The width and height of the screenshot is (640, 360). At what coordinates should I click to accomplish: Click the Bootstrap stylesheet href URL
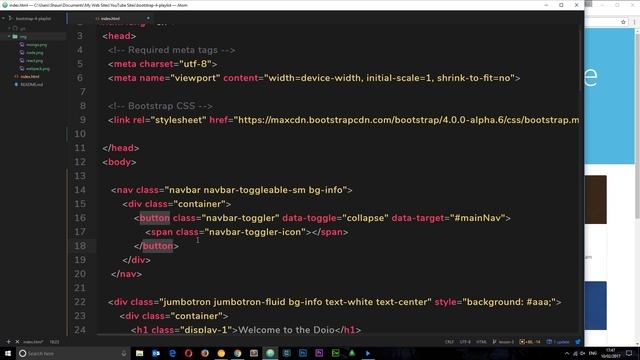[x=406, y=120]
